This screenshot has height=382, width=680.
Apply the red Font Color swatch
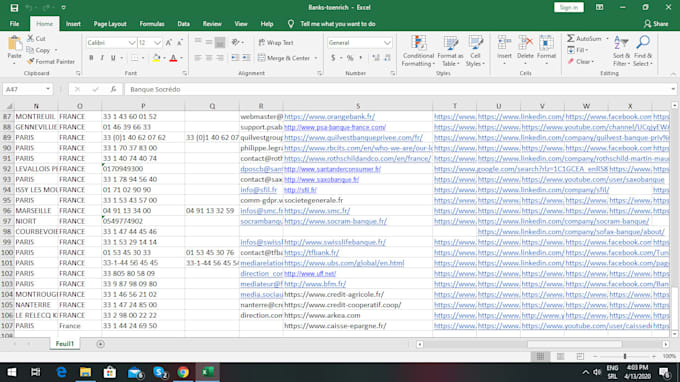(173, 58)
